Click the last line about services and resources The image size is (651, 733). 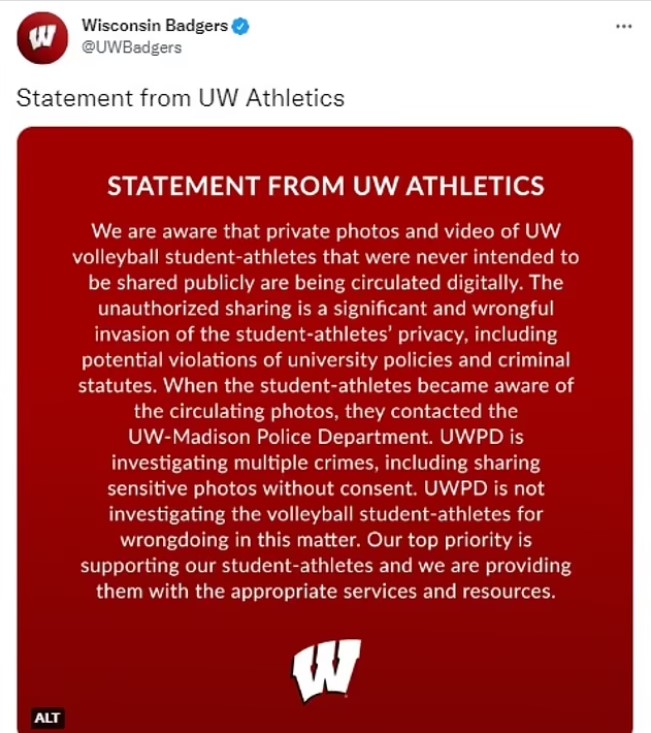326,591
